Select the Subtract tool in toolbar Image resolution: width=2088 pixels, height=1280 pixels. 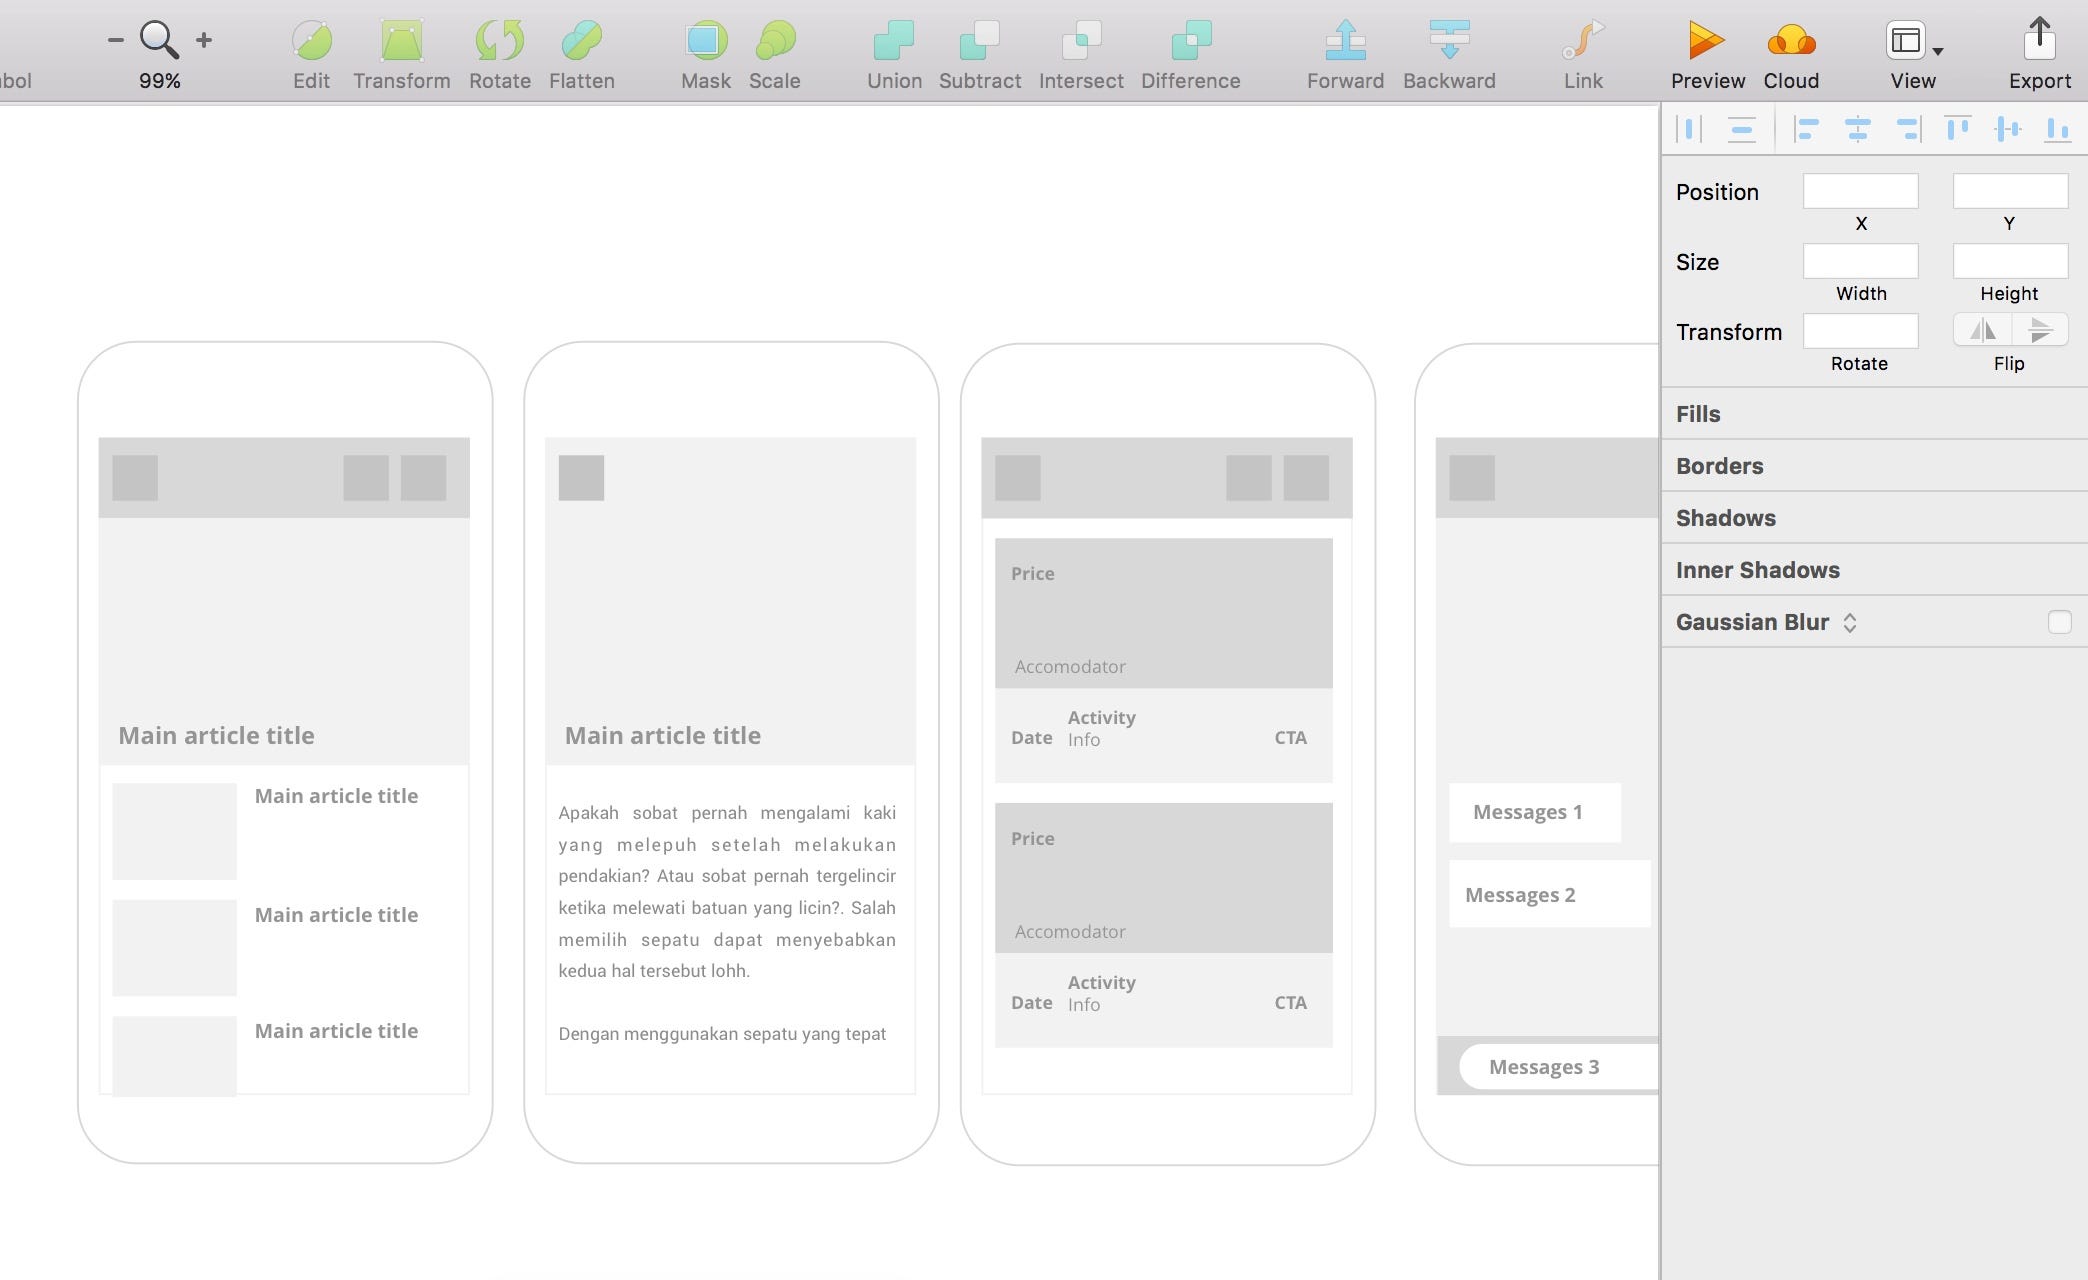click(x=979, y=42)
